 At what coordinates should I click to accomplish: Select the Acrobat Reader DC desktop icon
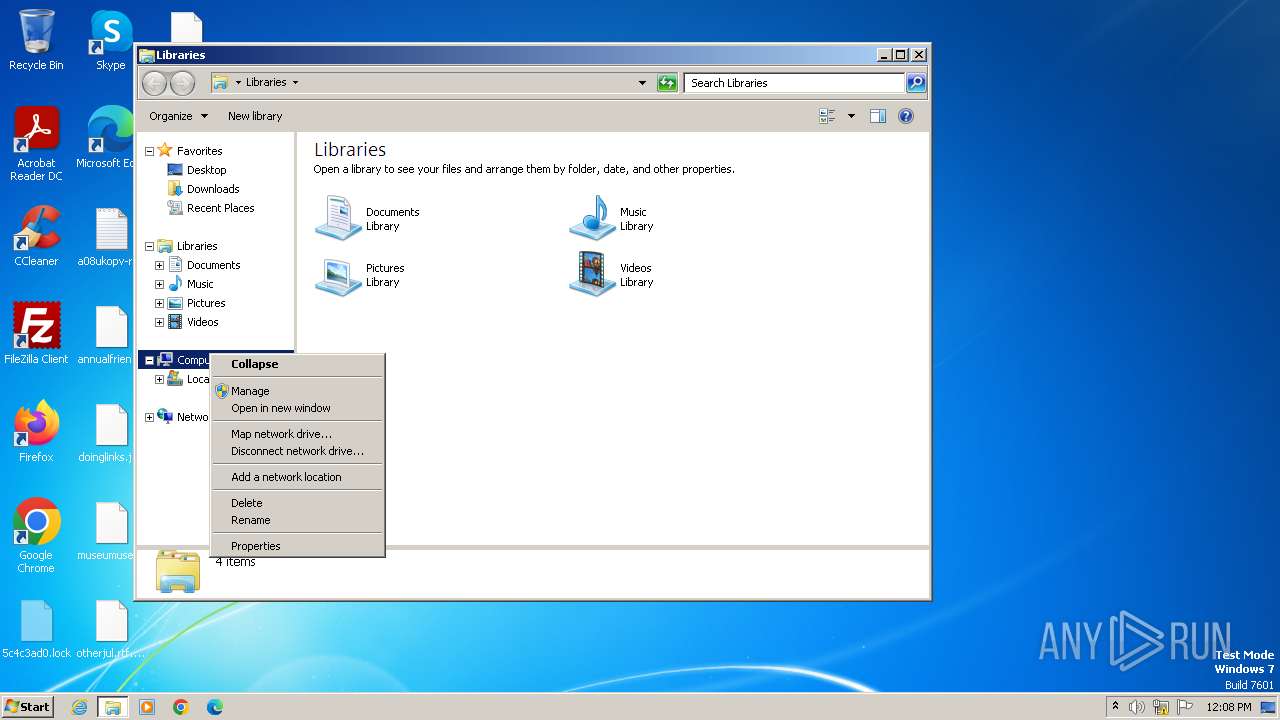pos(36,144)
